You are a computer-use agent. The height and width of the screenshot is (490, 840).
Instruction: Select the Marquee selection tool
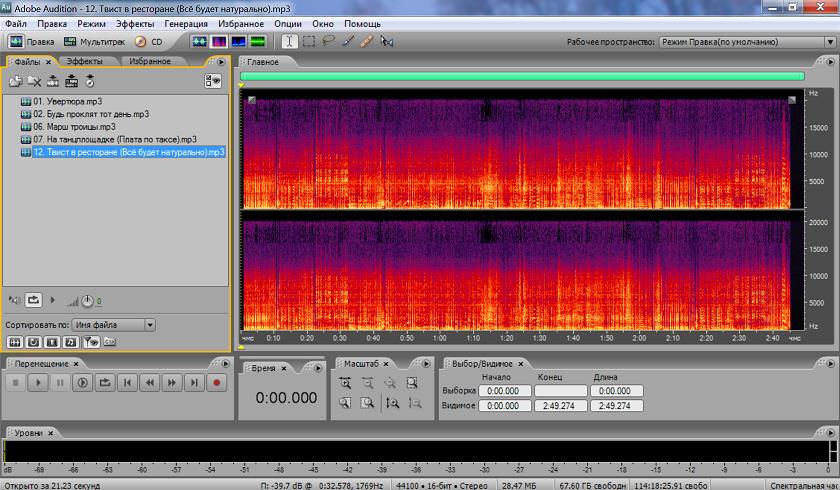[x=308, y=42]
